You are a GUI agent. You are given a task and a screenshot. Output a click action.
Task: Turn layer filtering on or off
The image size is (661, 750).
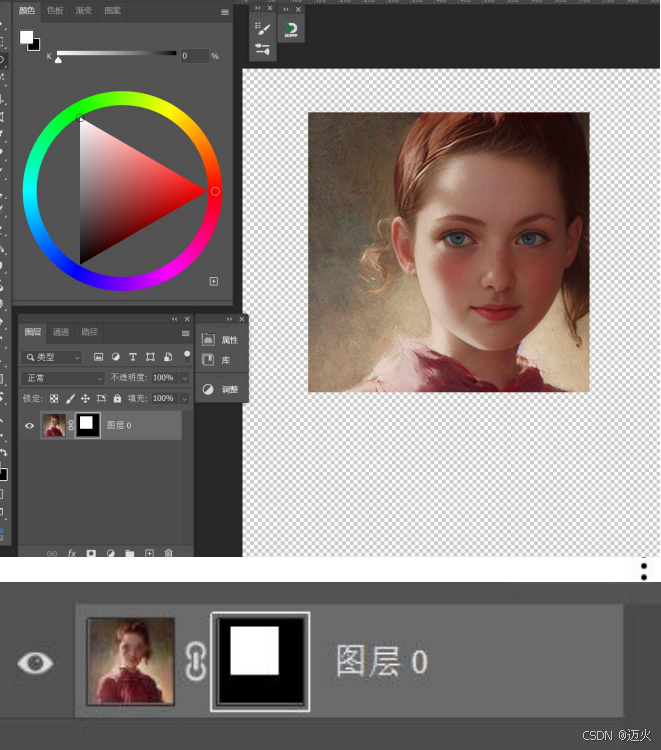pos(187,356)
